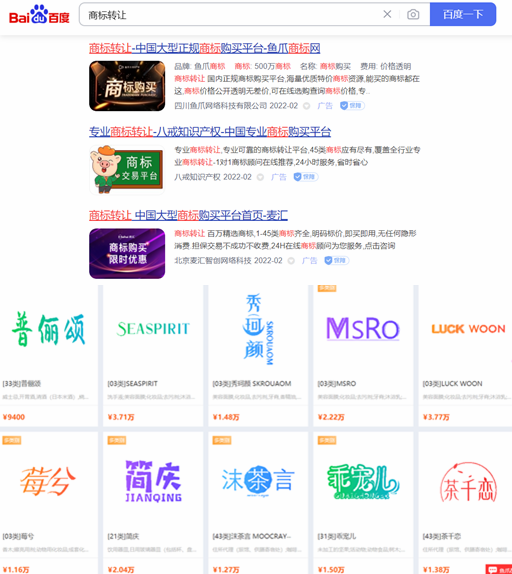
Task: Click the 保障 shield badge under 麦汇 result
Action: click(337, 261)
